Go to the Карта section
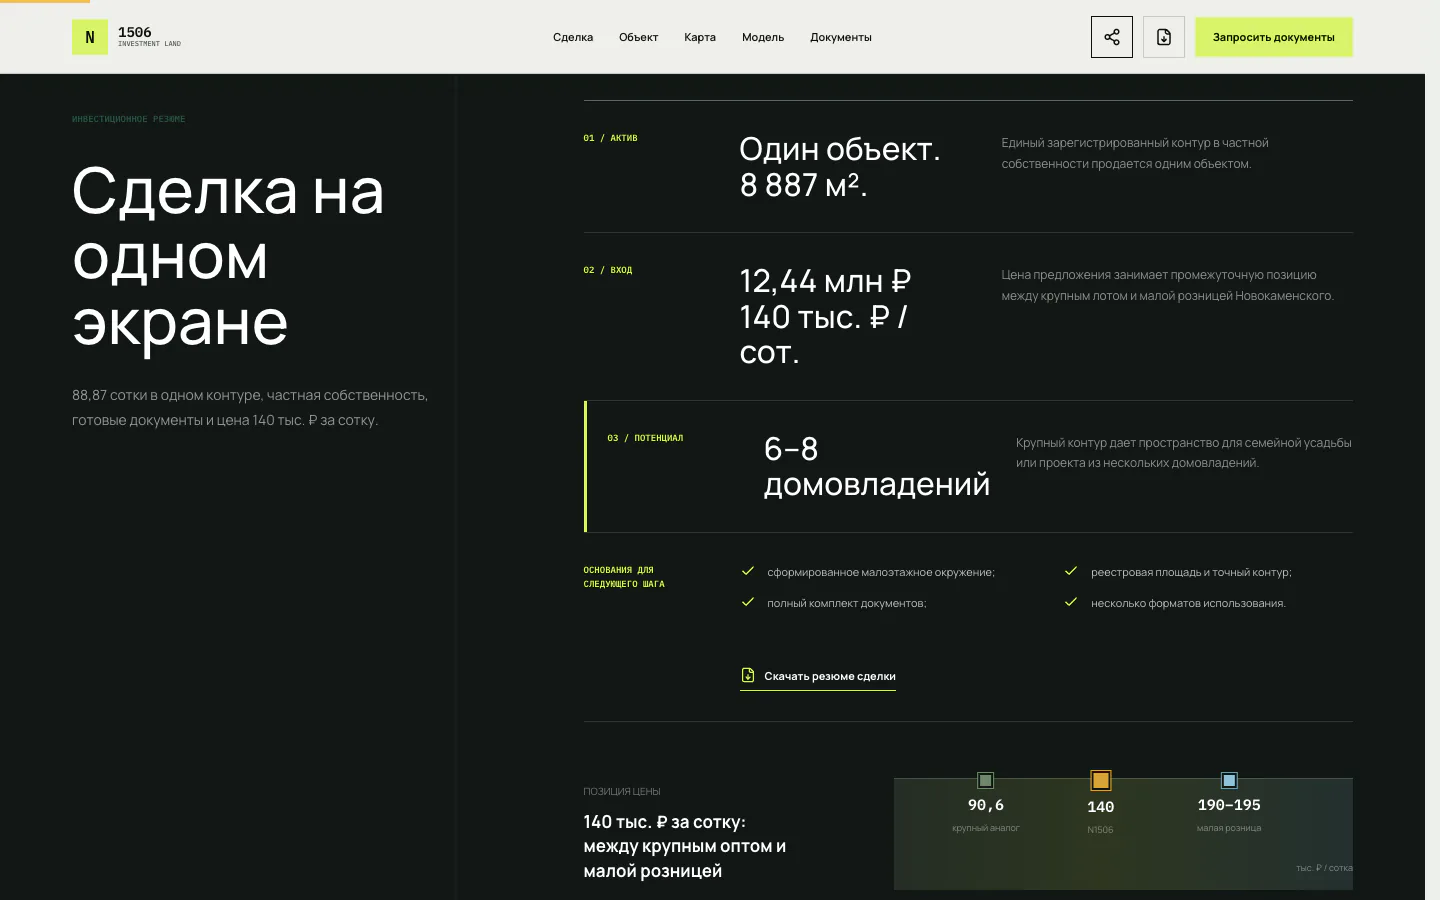The image size is (1440, 900). pyautogui.click(x=700, y=37)
